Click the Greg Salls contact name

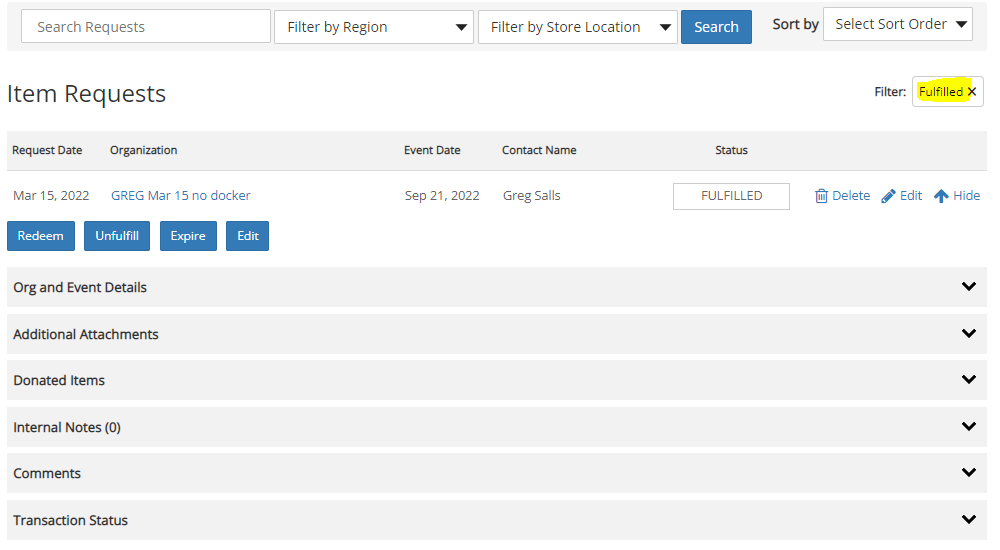[531, 196]
